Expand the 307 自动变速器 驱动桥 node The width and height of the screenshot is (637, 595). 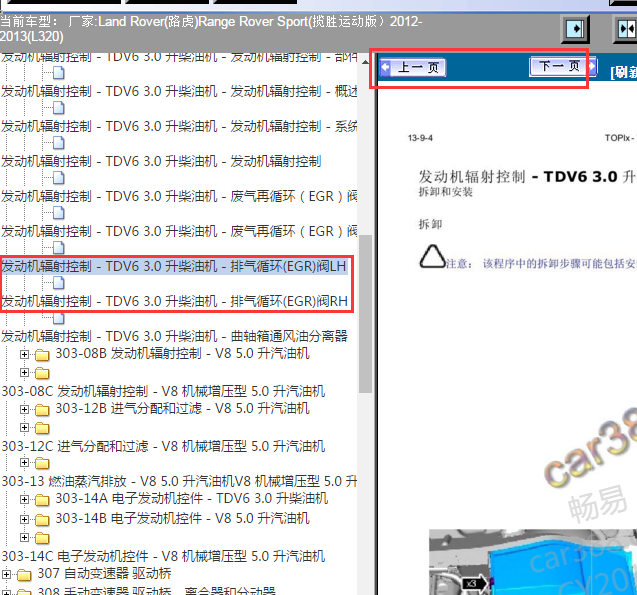click(x=6, y=574)
